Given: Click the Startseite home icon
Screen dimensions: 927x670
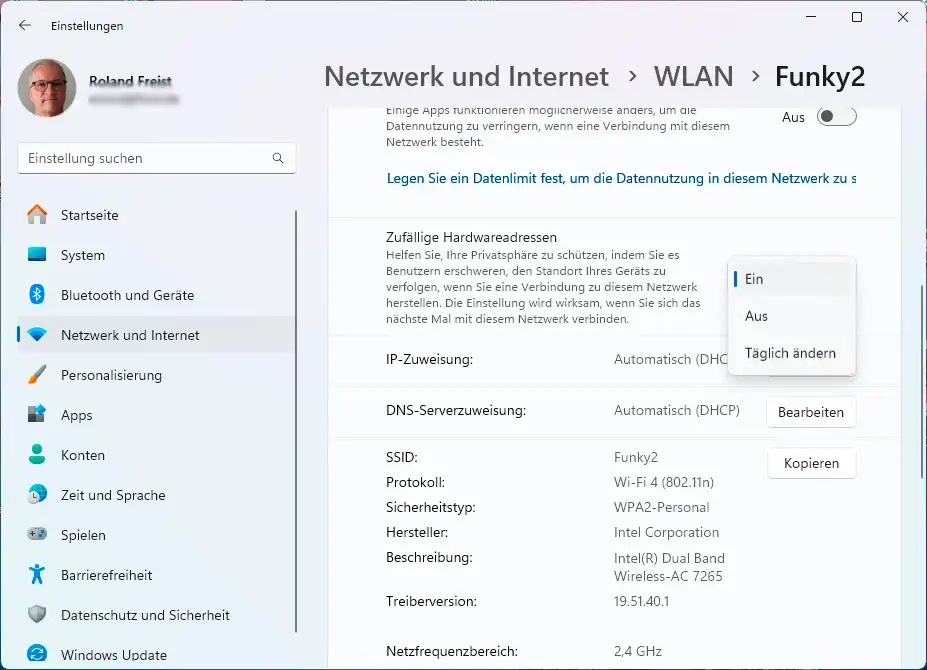Looking at the screenshot, I should [x=37, y=215].
